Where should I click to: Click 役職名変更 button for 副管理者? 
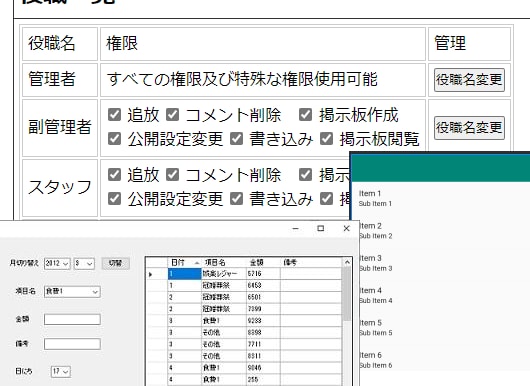click(469, 128)
